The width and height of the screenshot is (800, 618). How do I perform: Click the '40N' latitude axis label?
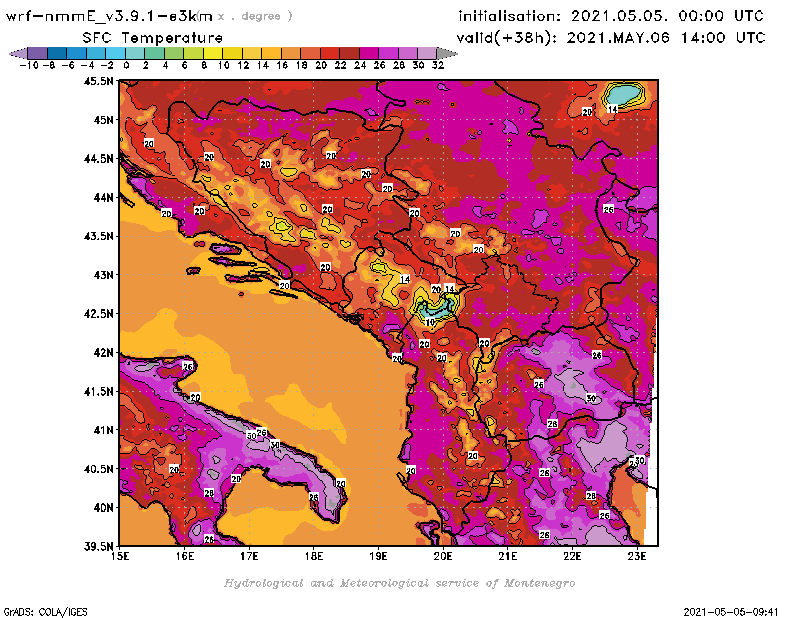[104, 508]
